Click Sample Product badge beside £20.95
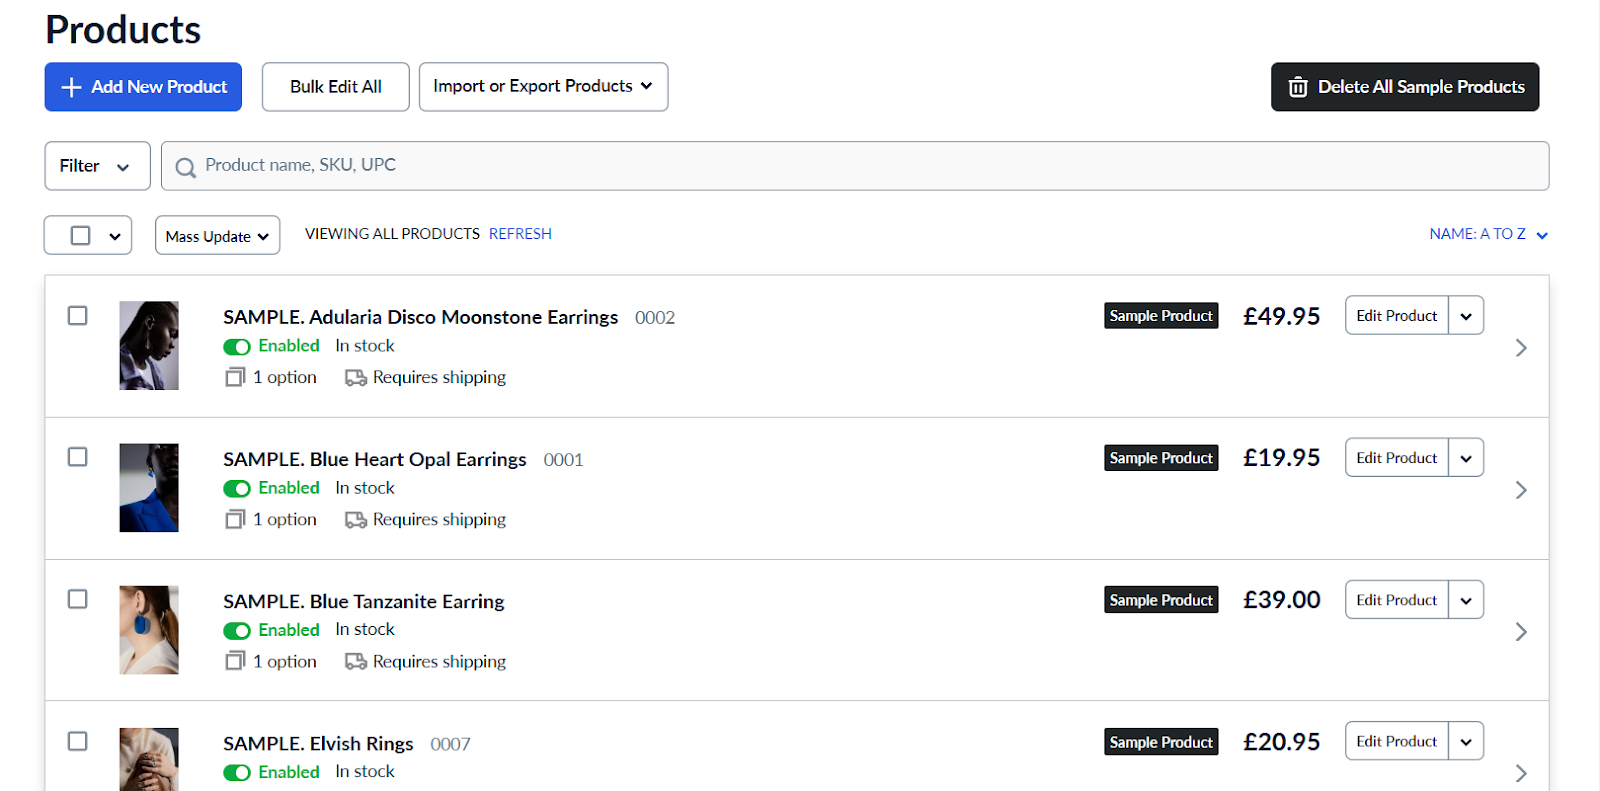 (x=1161, y=742)
